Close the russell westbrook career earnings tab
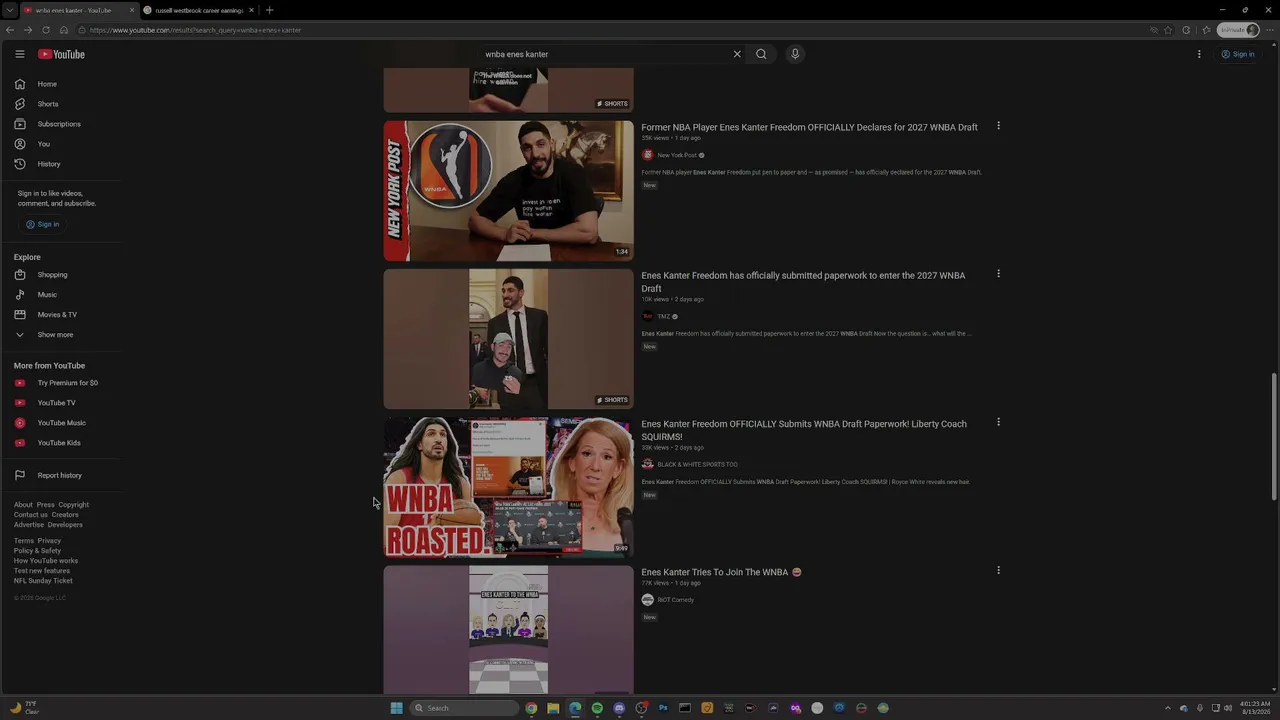The image size is (1280, 720). 252,10
